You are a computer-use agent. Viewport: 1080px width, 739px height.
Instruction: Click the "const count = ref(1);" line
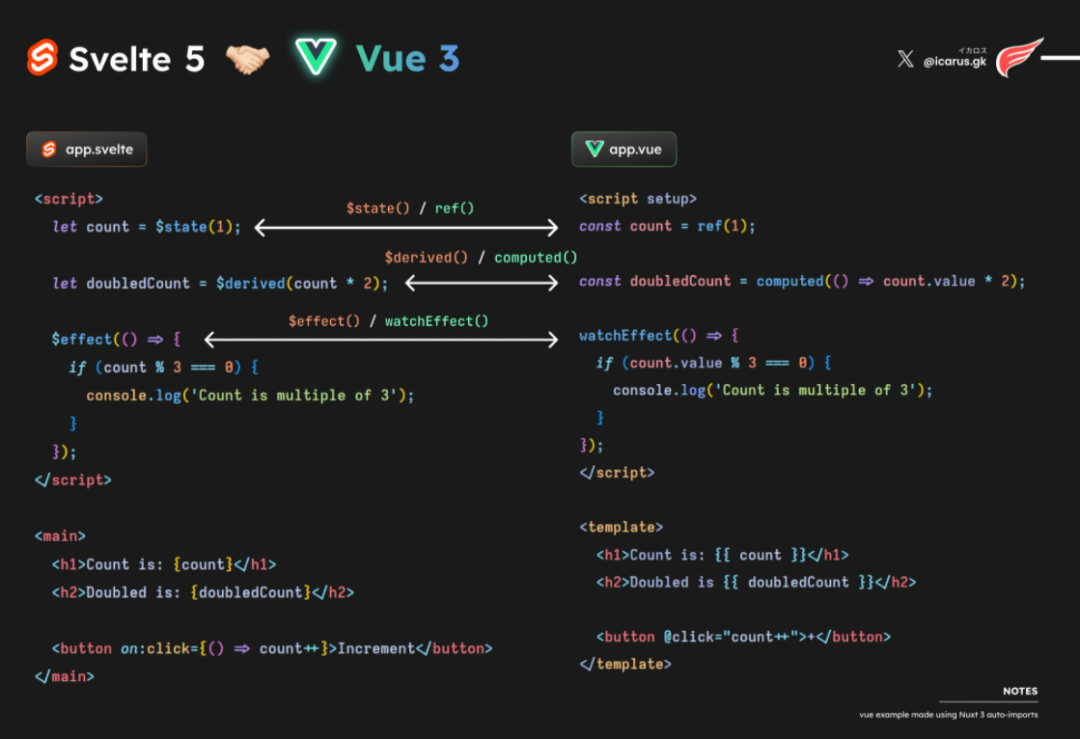tap(667, 227)
